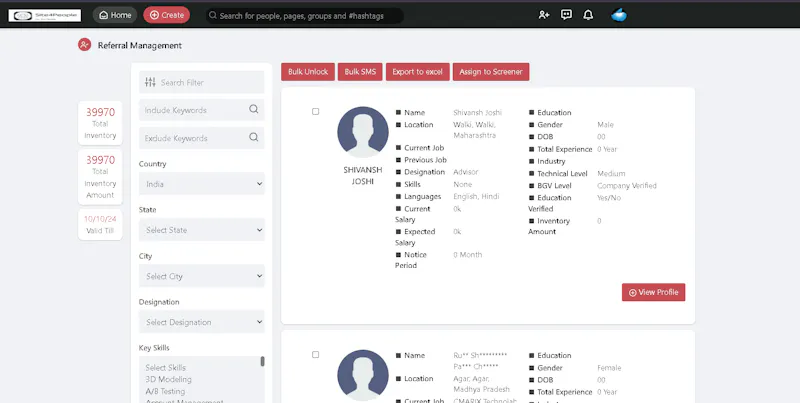Screen dimensions: 800x403
Task: Click the Referral Management heading text
Action: (x=140, y=45)
